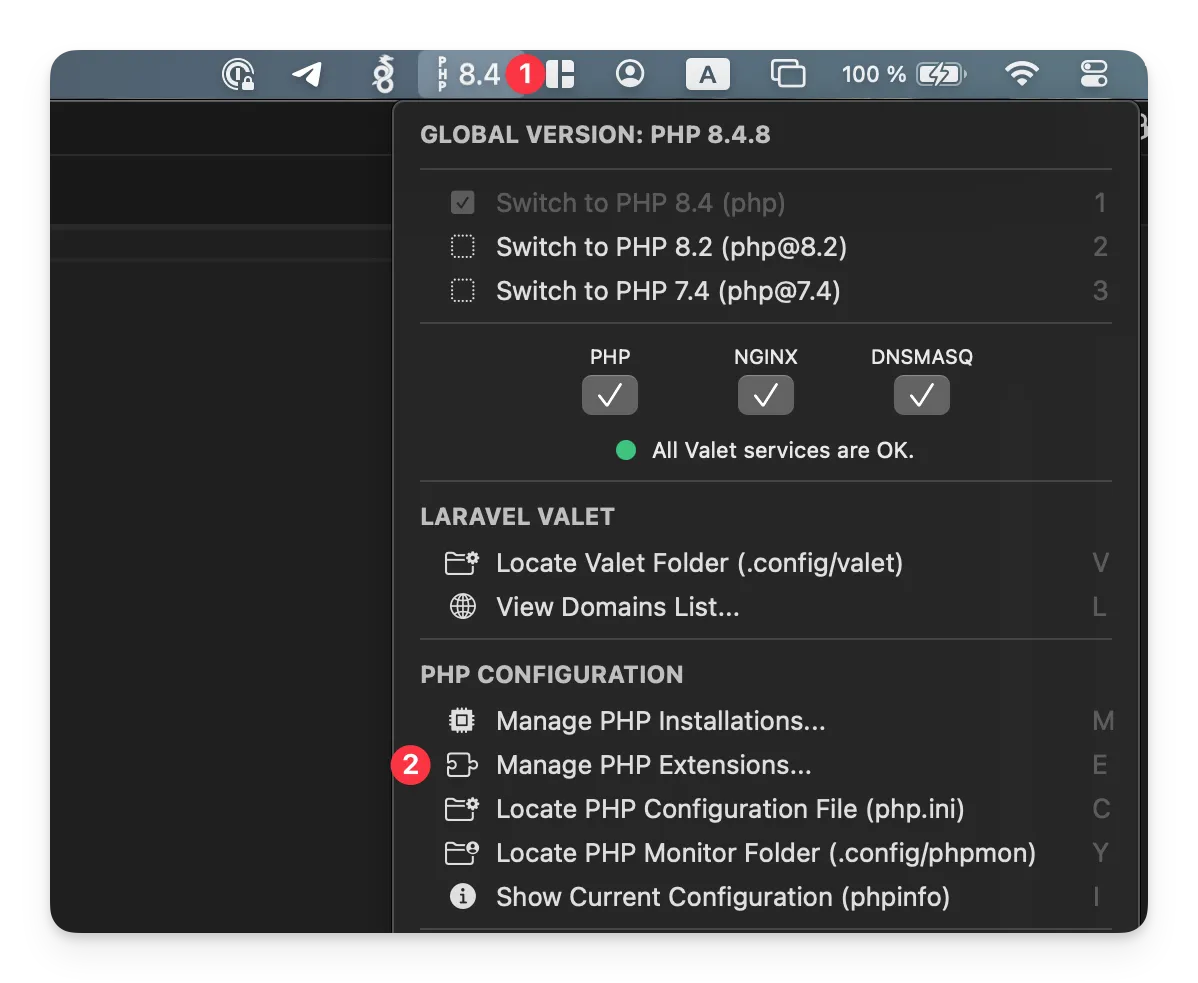The image size is (1198, 983).
Task: Click the PHP service label
Action: 610,357
